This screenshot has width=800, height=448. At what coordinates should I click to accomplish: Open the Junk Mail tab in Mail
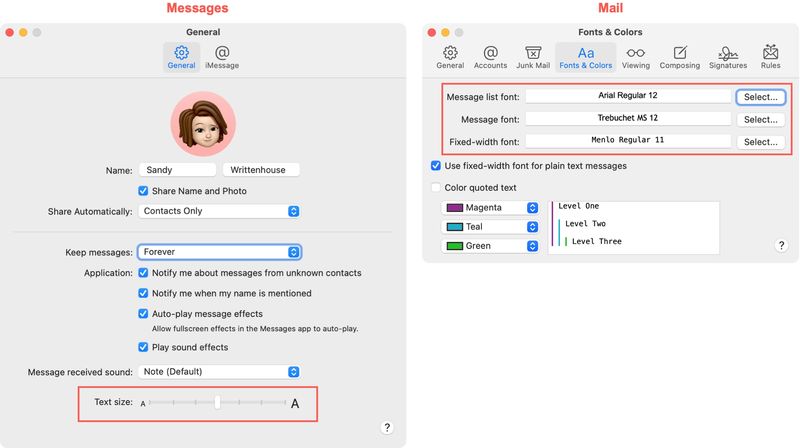(533, 57)
